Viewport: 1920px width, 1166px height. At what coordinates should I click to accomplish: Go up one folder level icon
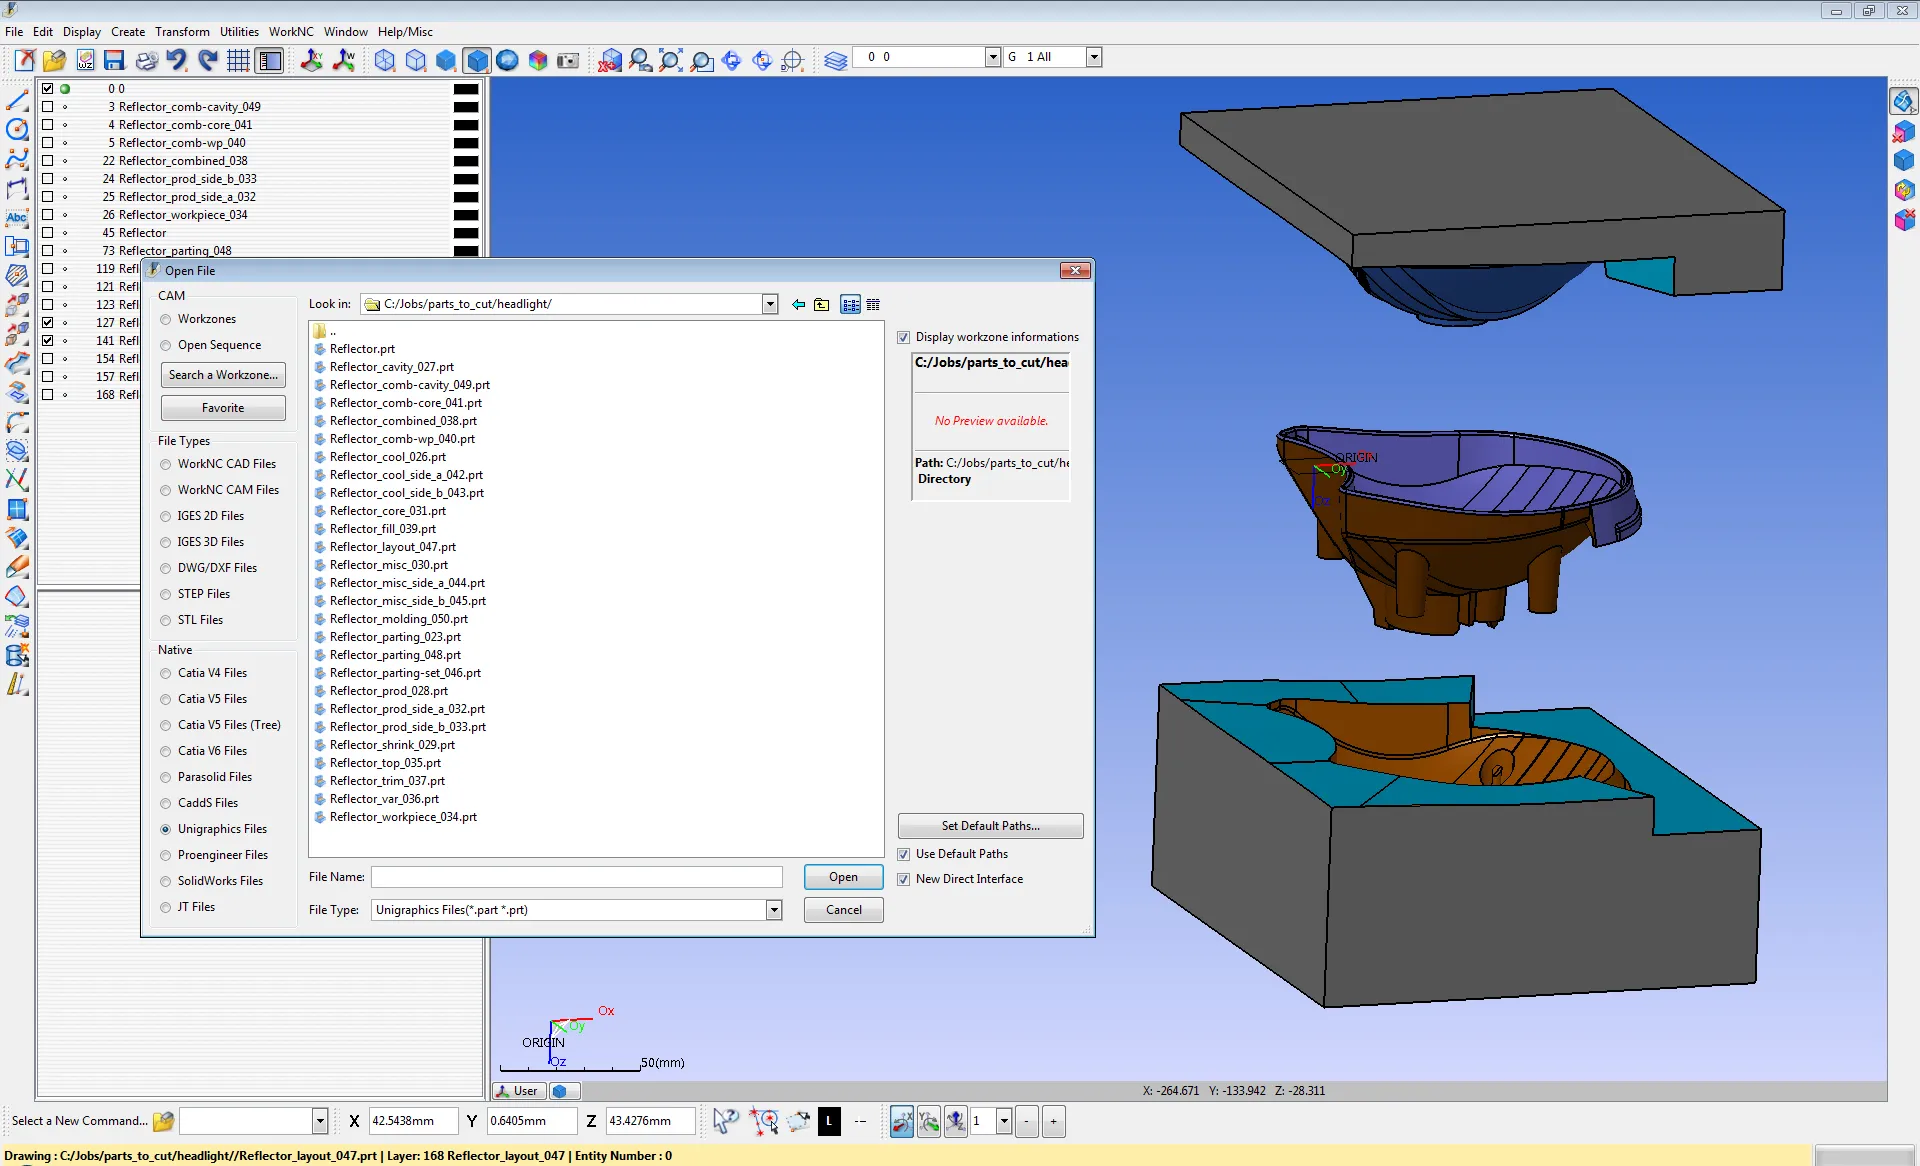coord(821,305)
